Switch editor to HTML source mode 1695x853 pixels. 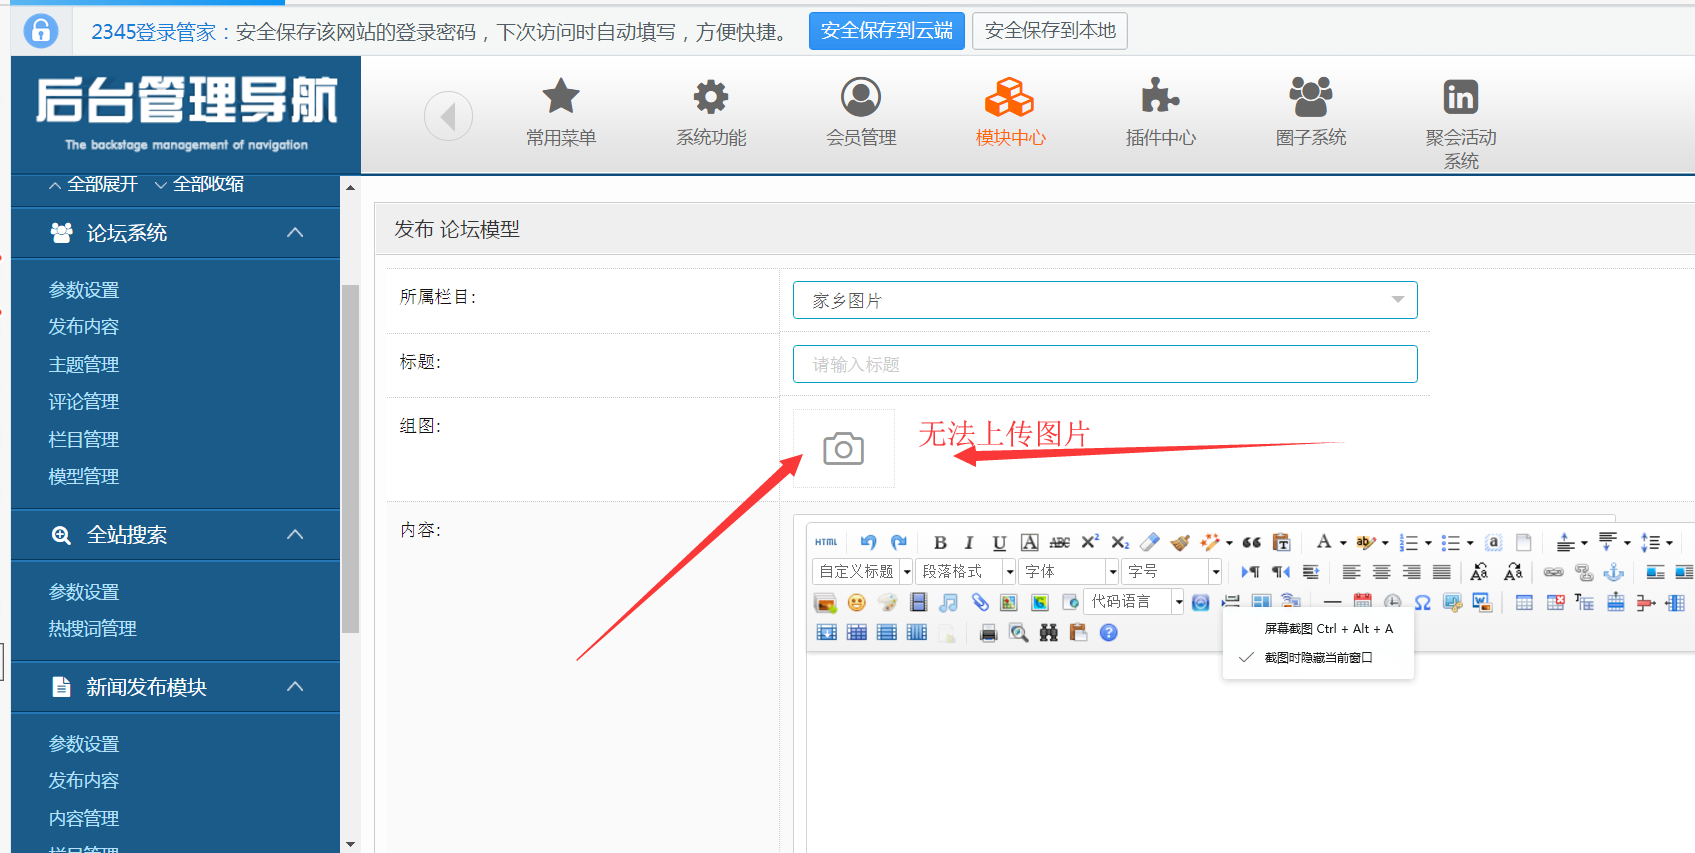click(x=826, y=543)
